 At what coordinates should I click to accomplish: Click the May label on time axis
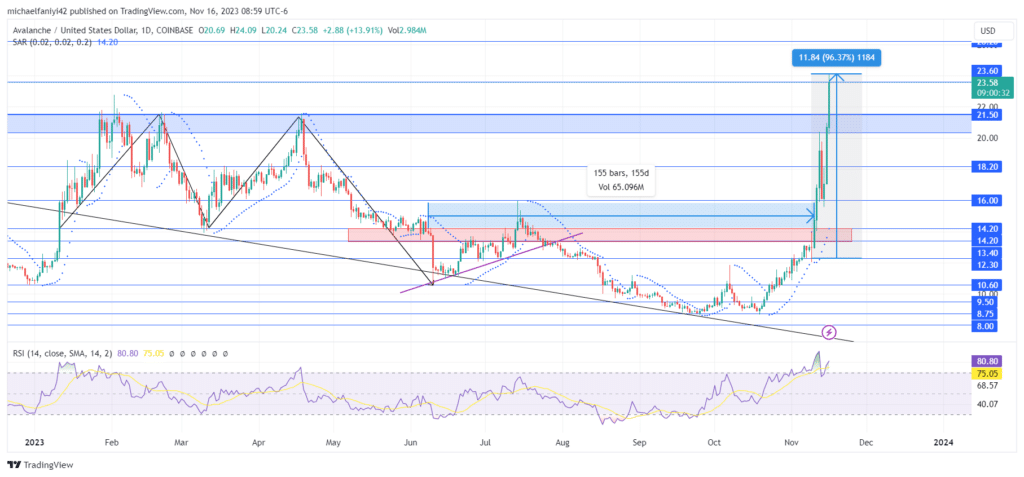point(334,442)
